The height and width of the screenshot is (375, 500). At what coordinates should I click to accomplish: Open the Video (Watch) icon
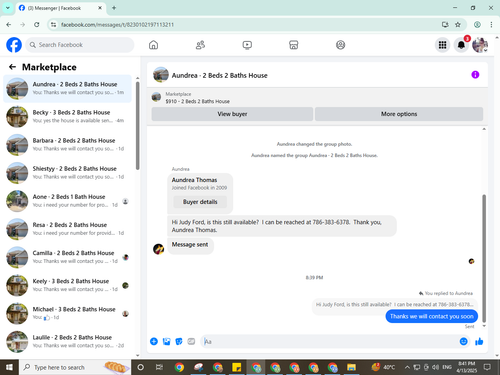247,45
